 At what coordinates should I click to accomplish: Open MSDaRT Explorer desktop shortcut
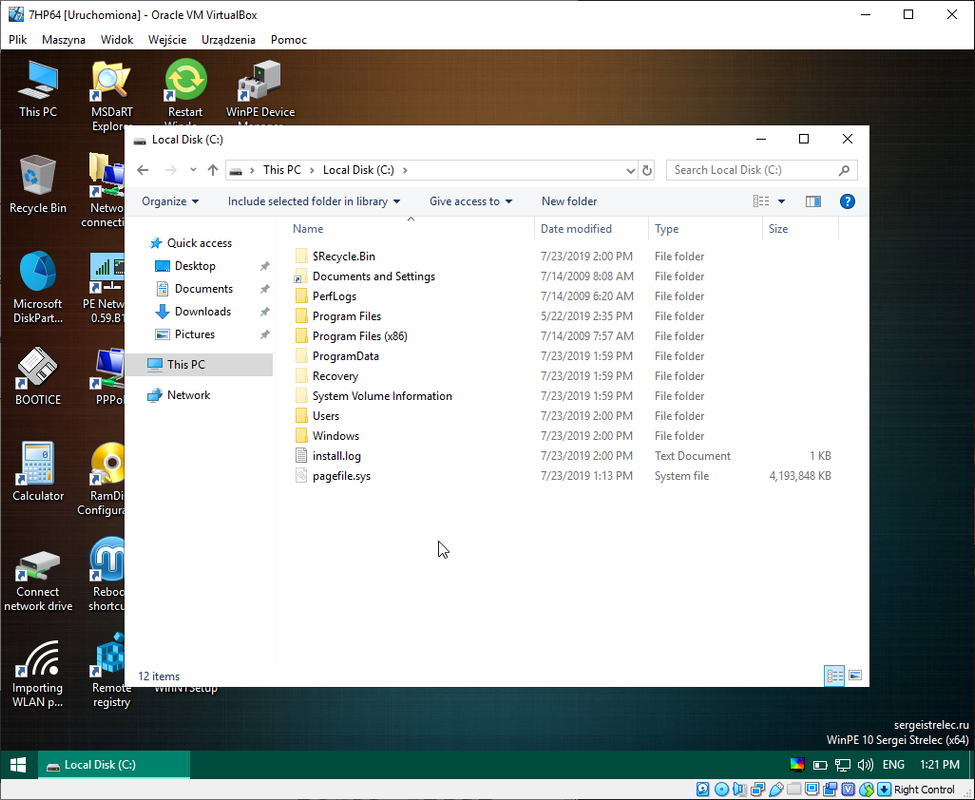pos(111,95)
